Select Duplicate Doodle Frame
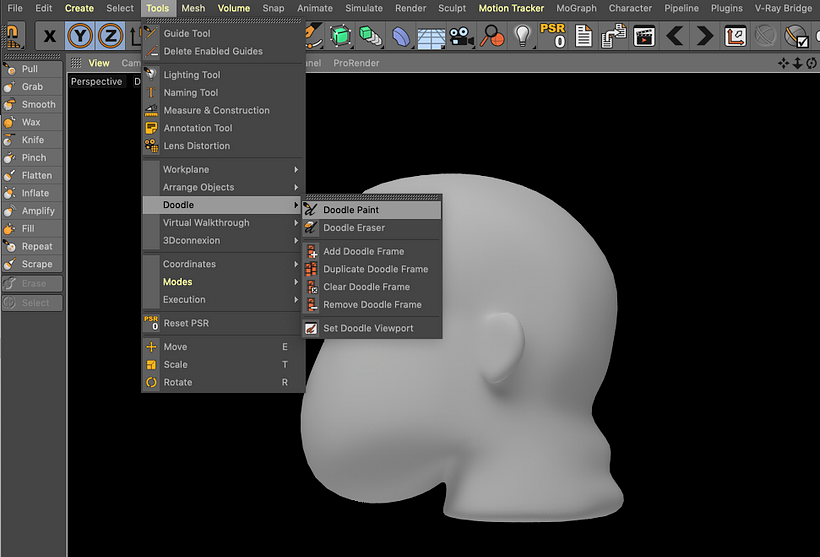The image size is (820, 557). pyautogui.click(x=372, y=269)
